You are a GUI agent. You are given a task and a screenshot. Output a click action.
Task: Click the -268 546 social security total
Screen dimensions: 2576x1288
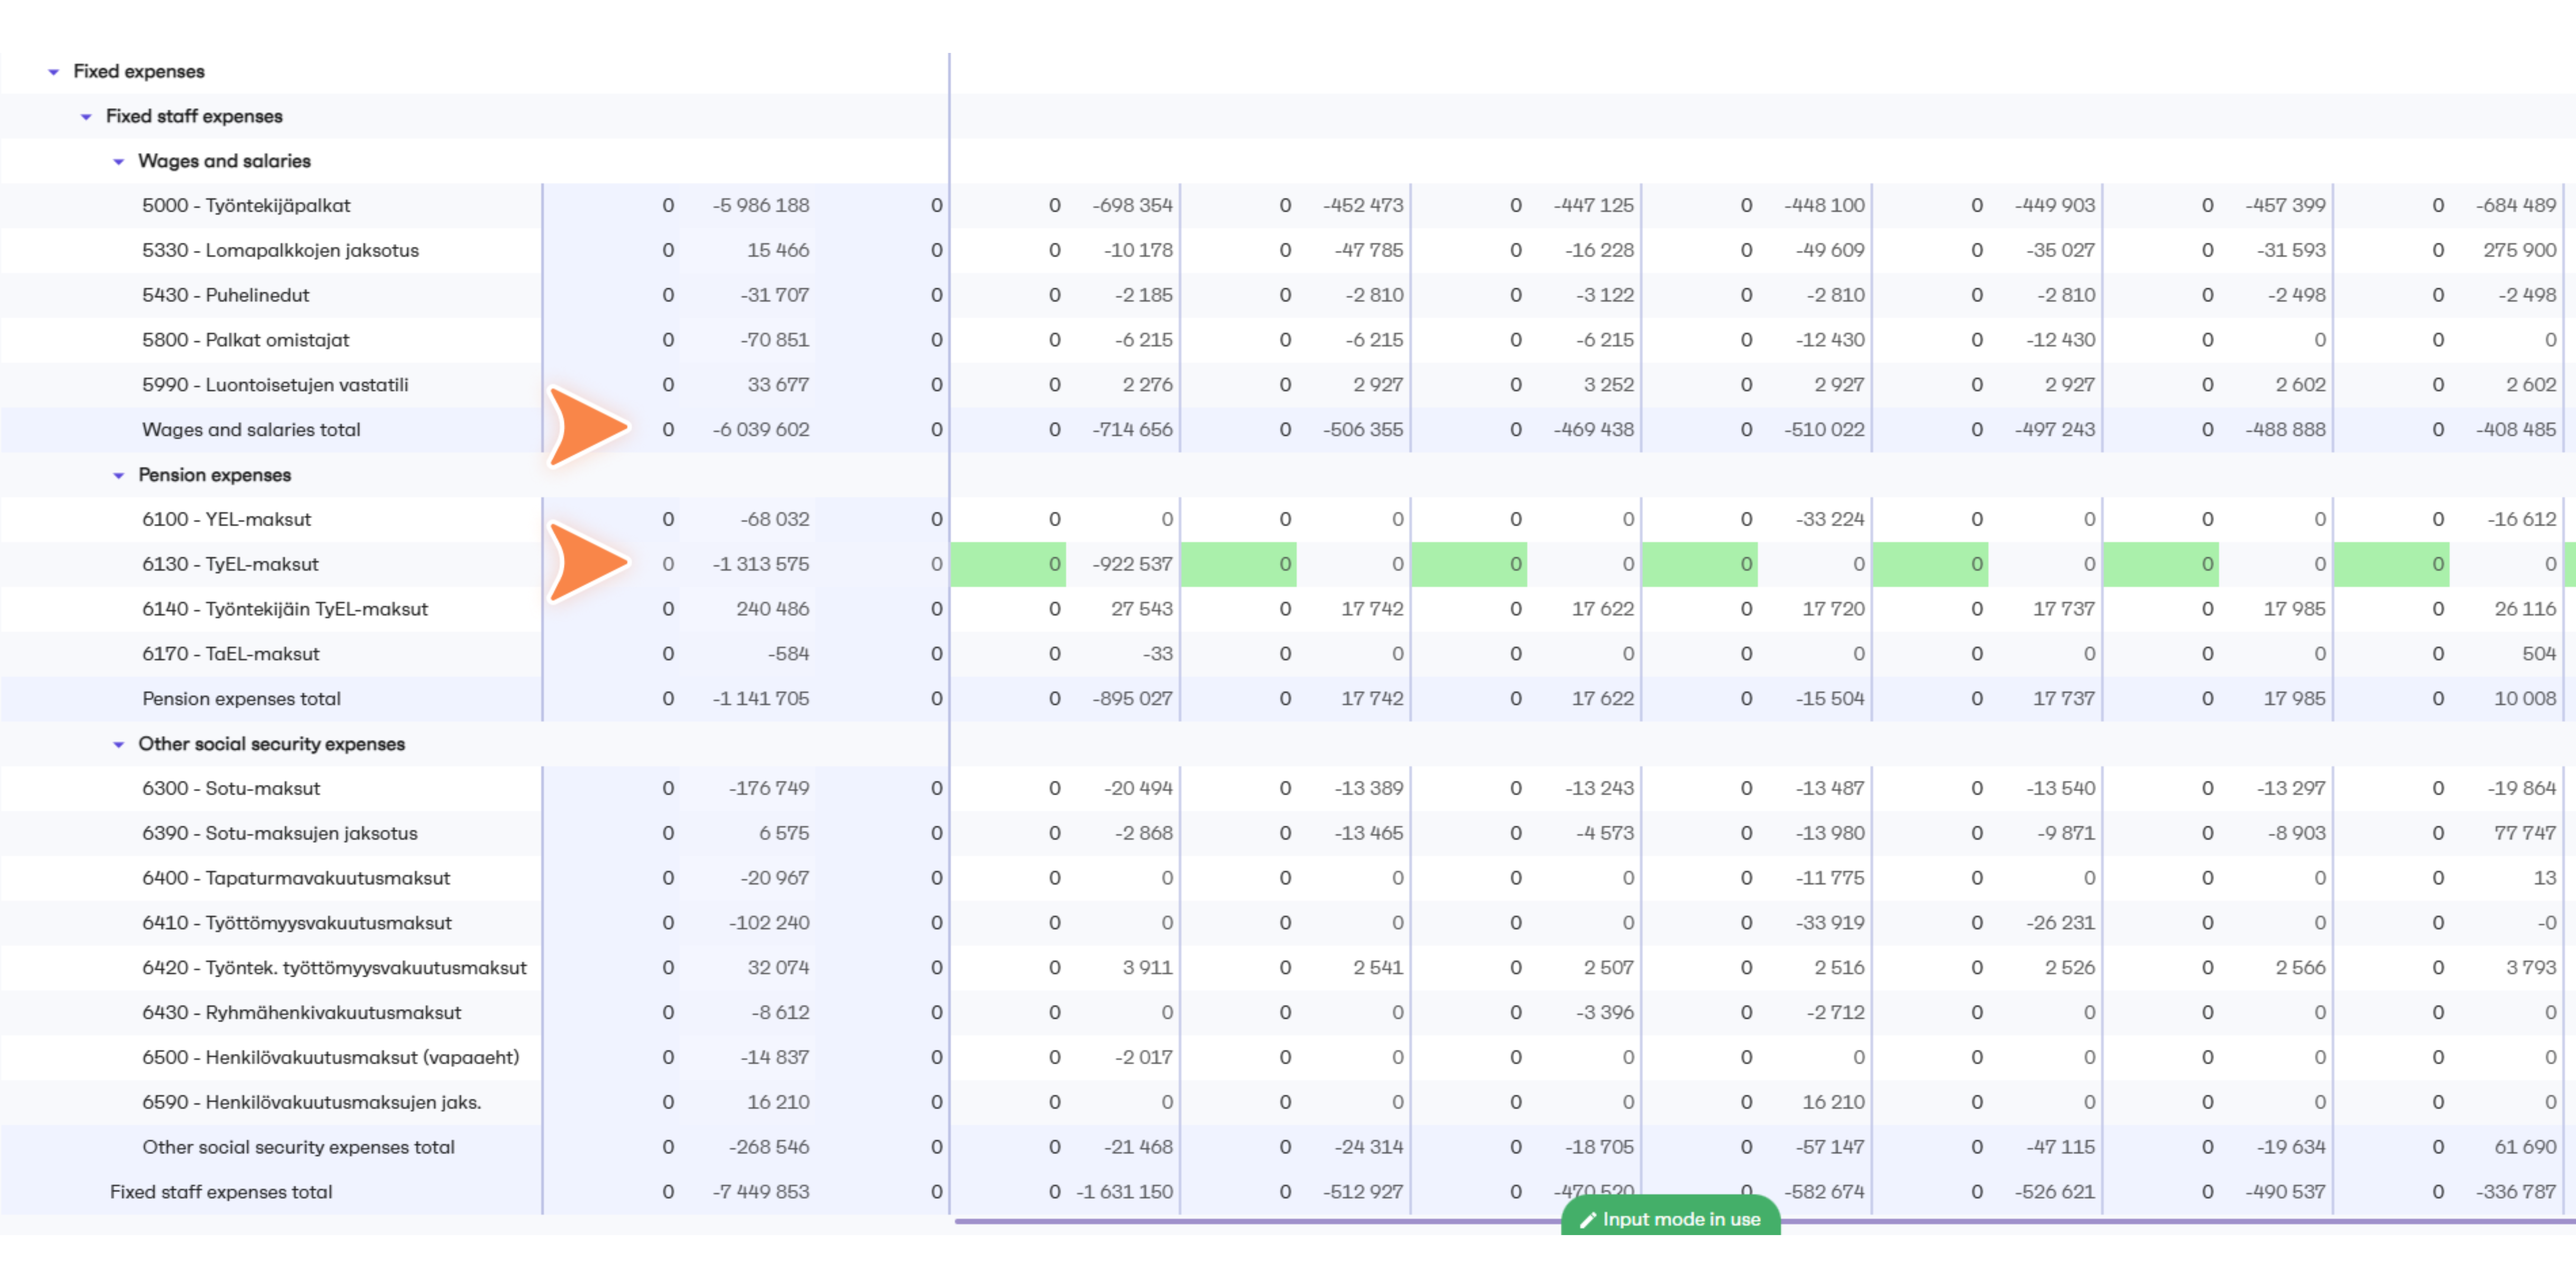click(x=769, y=1147)
